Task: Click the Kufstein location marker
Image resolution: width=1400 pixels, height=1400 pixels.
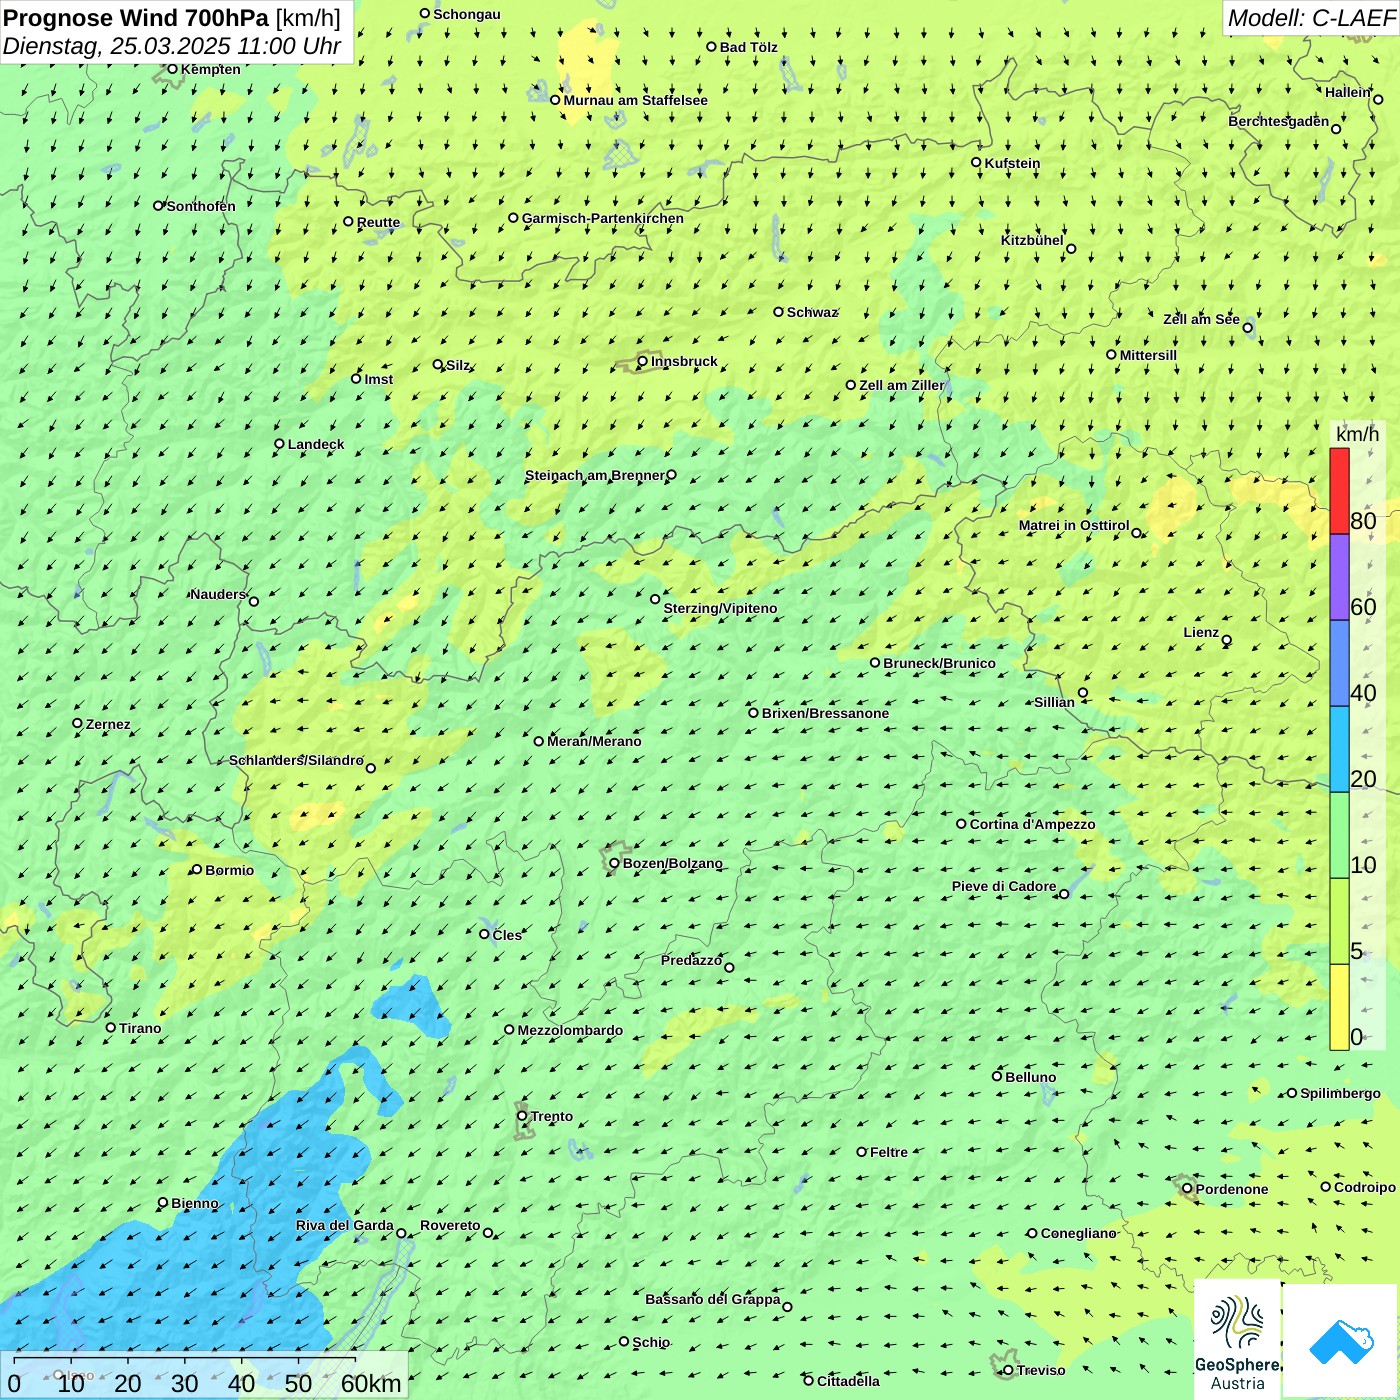Action: pos(977,162)
